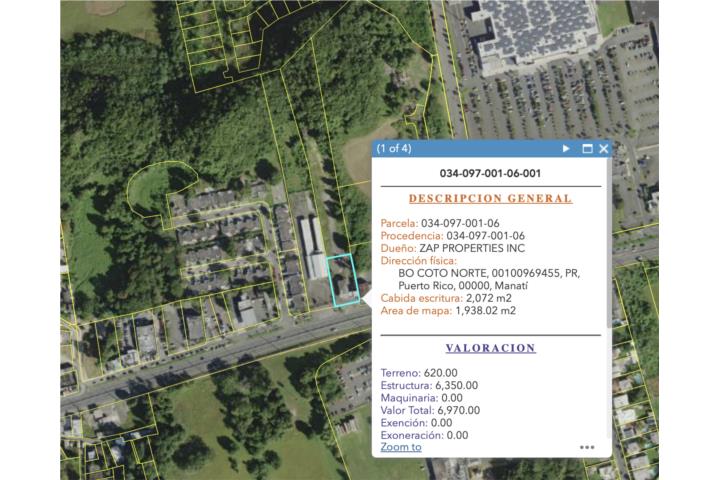
Task: Click owner name ZAP PROPERTIES INC
Action: [472, 248]
